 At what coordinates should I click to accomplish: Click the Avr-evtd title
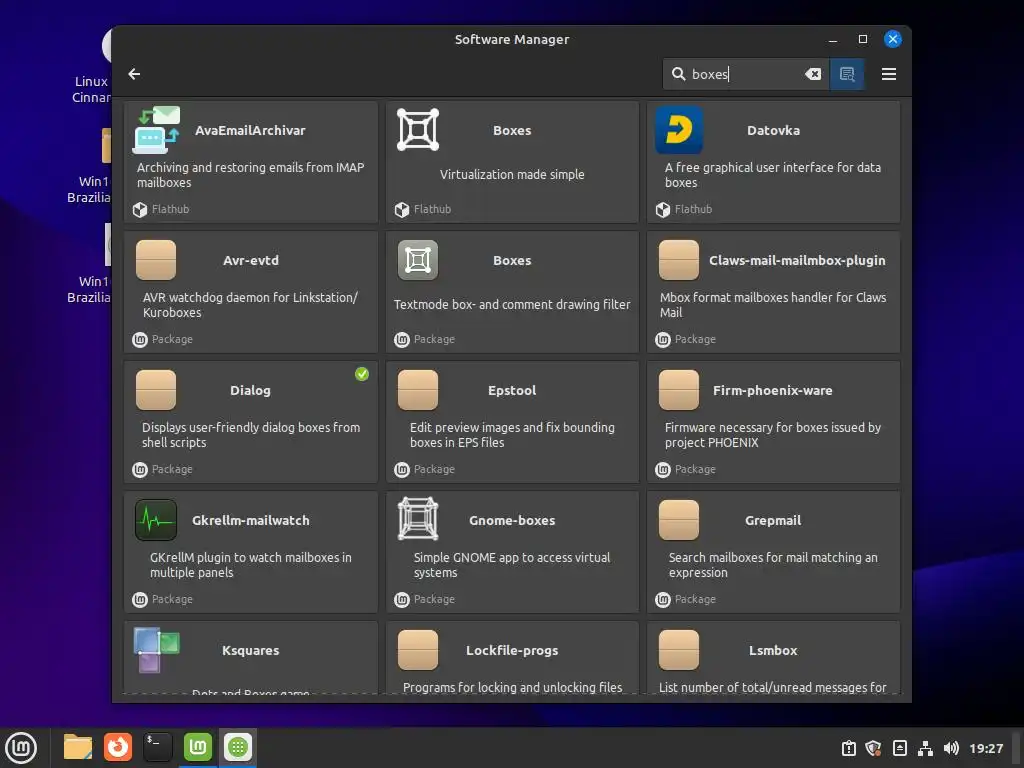[x=251, y=261]
